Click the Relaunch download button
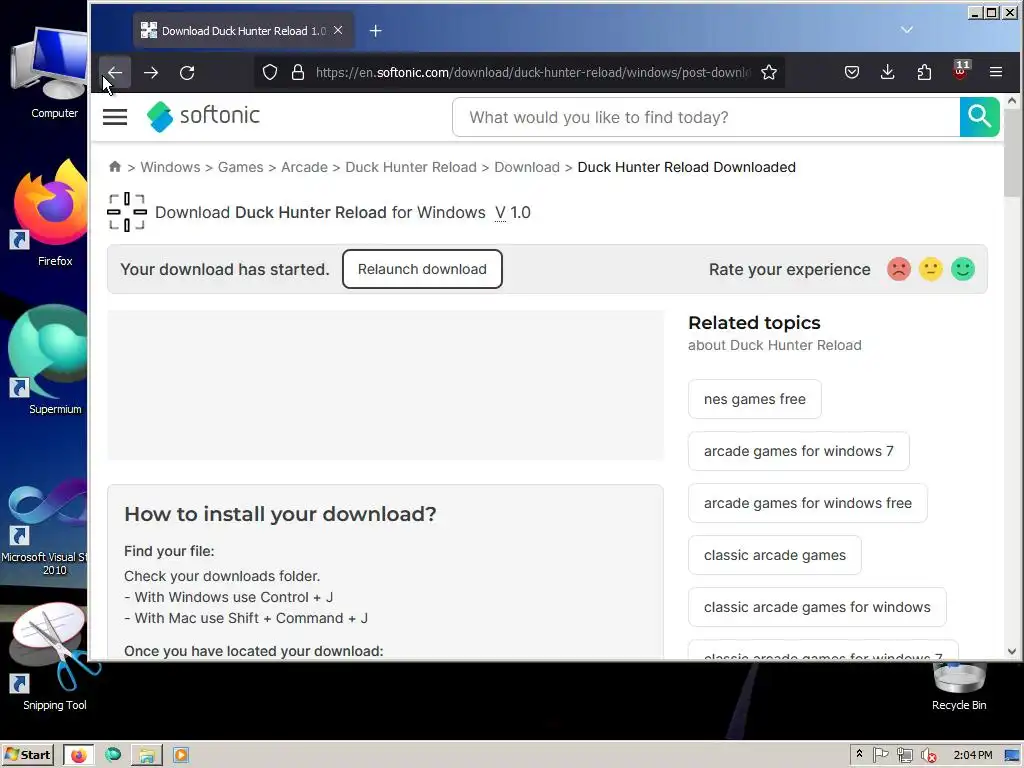The width and height of the screenshot is (1024, 768). pos(422,269)
